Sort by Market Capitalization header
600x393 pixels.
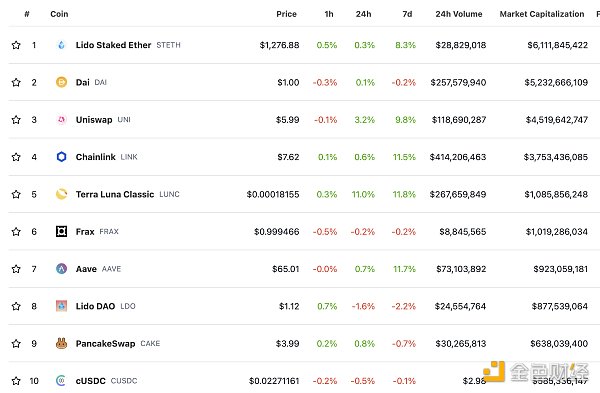pos(542,14)
